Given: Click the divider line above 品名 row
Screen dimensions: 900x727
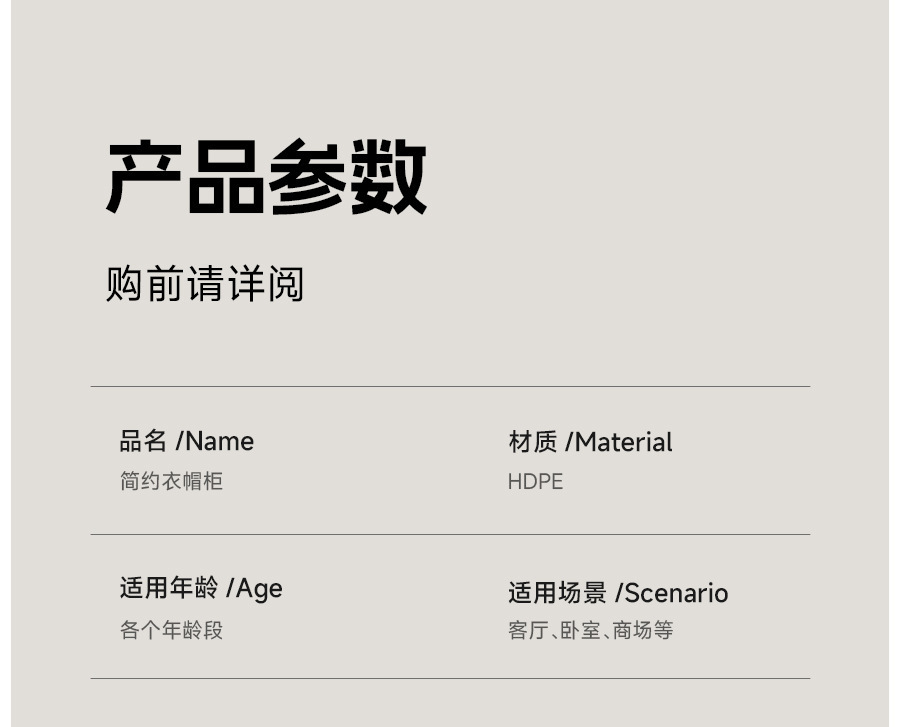Looking at the screenshot, I should pyautogui.click(x=450, y=386).
